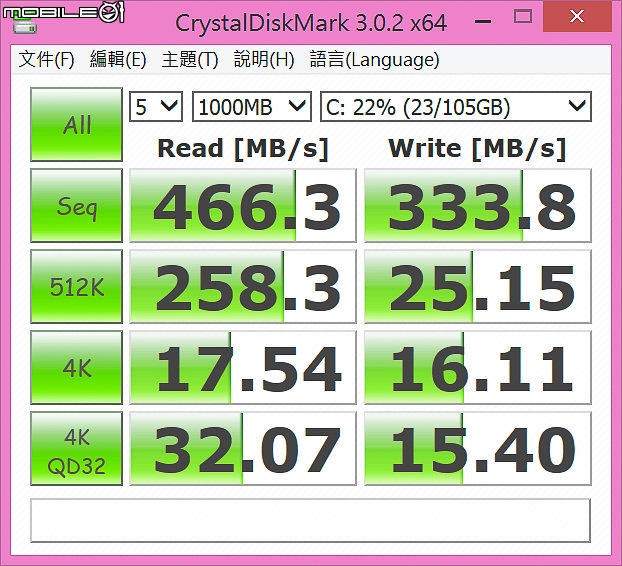Open the 說明(H) menu

click(264, 59)
